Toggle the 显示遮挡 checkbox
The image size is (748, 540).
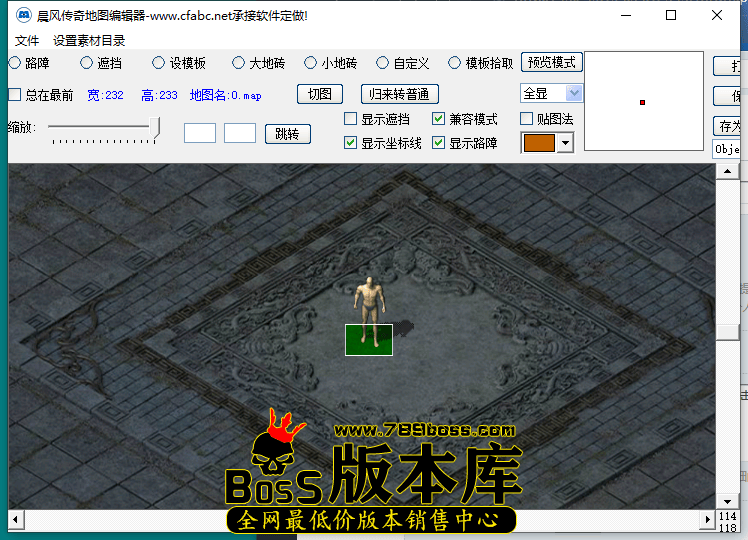(351, 119)
